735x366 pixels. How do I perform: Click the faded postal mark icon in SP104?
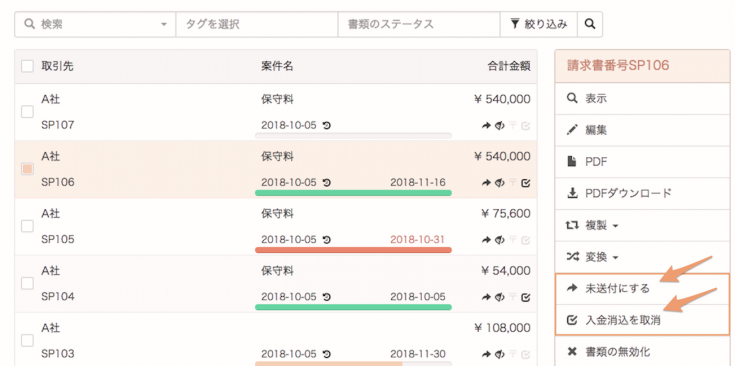click(513, 297)
